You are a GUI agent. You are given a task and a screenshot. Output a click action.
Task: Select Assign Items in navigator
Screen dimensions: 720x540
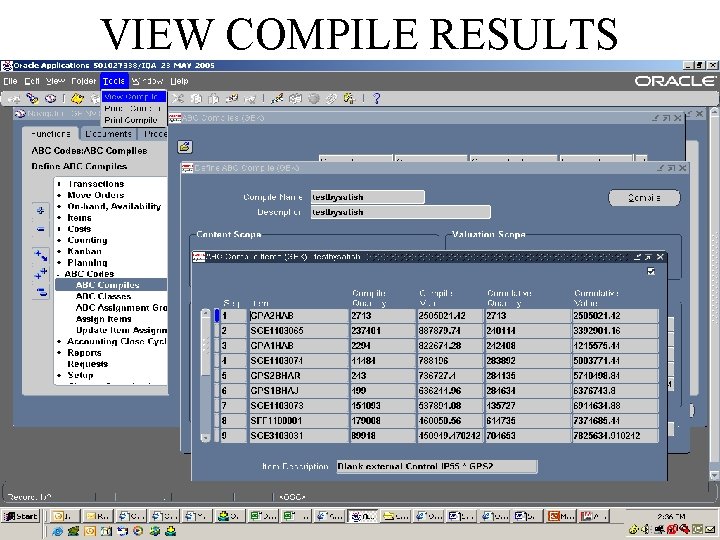tap(103, 319)
